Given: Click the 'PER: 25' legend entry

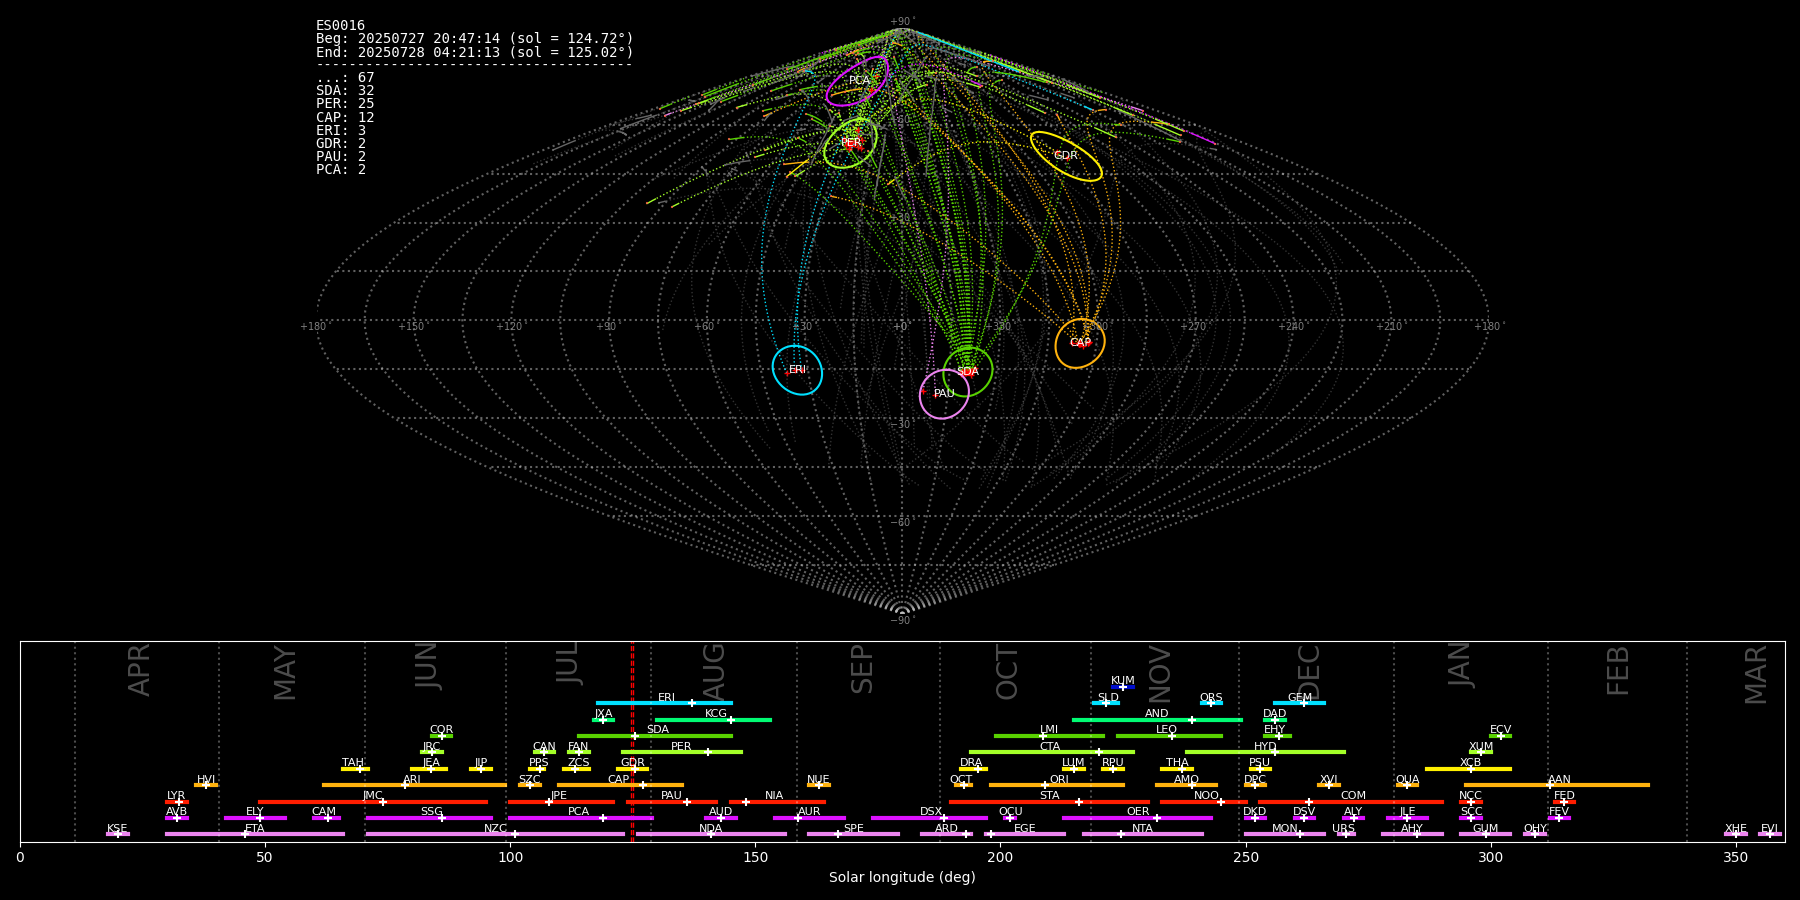Looking at the screenshot, I should (x=345, y=104).
